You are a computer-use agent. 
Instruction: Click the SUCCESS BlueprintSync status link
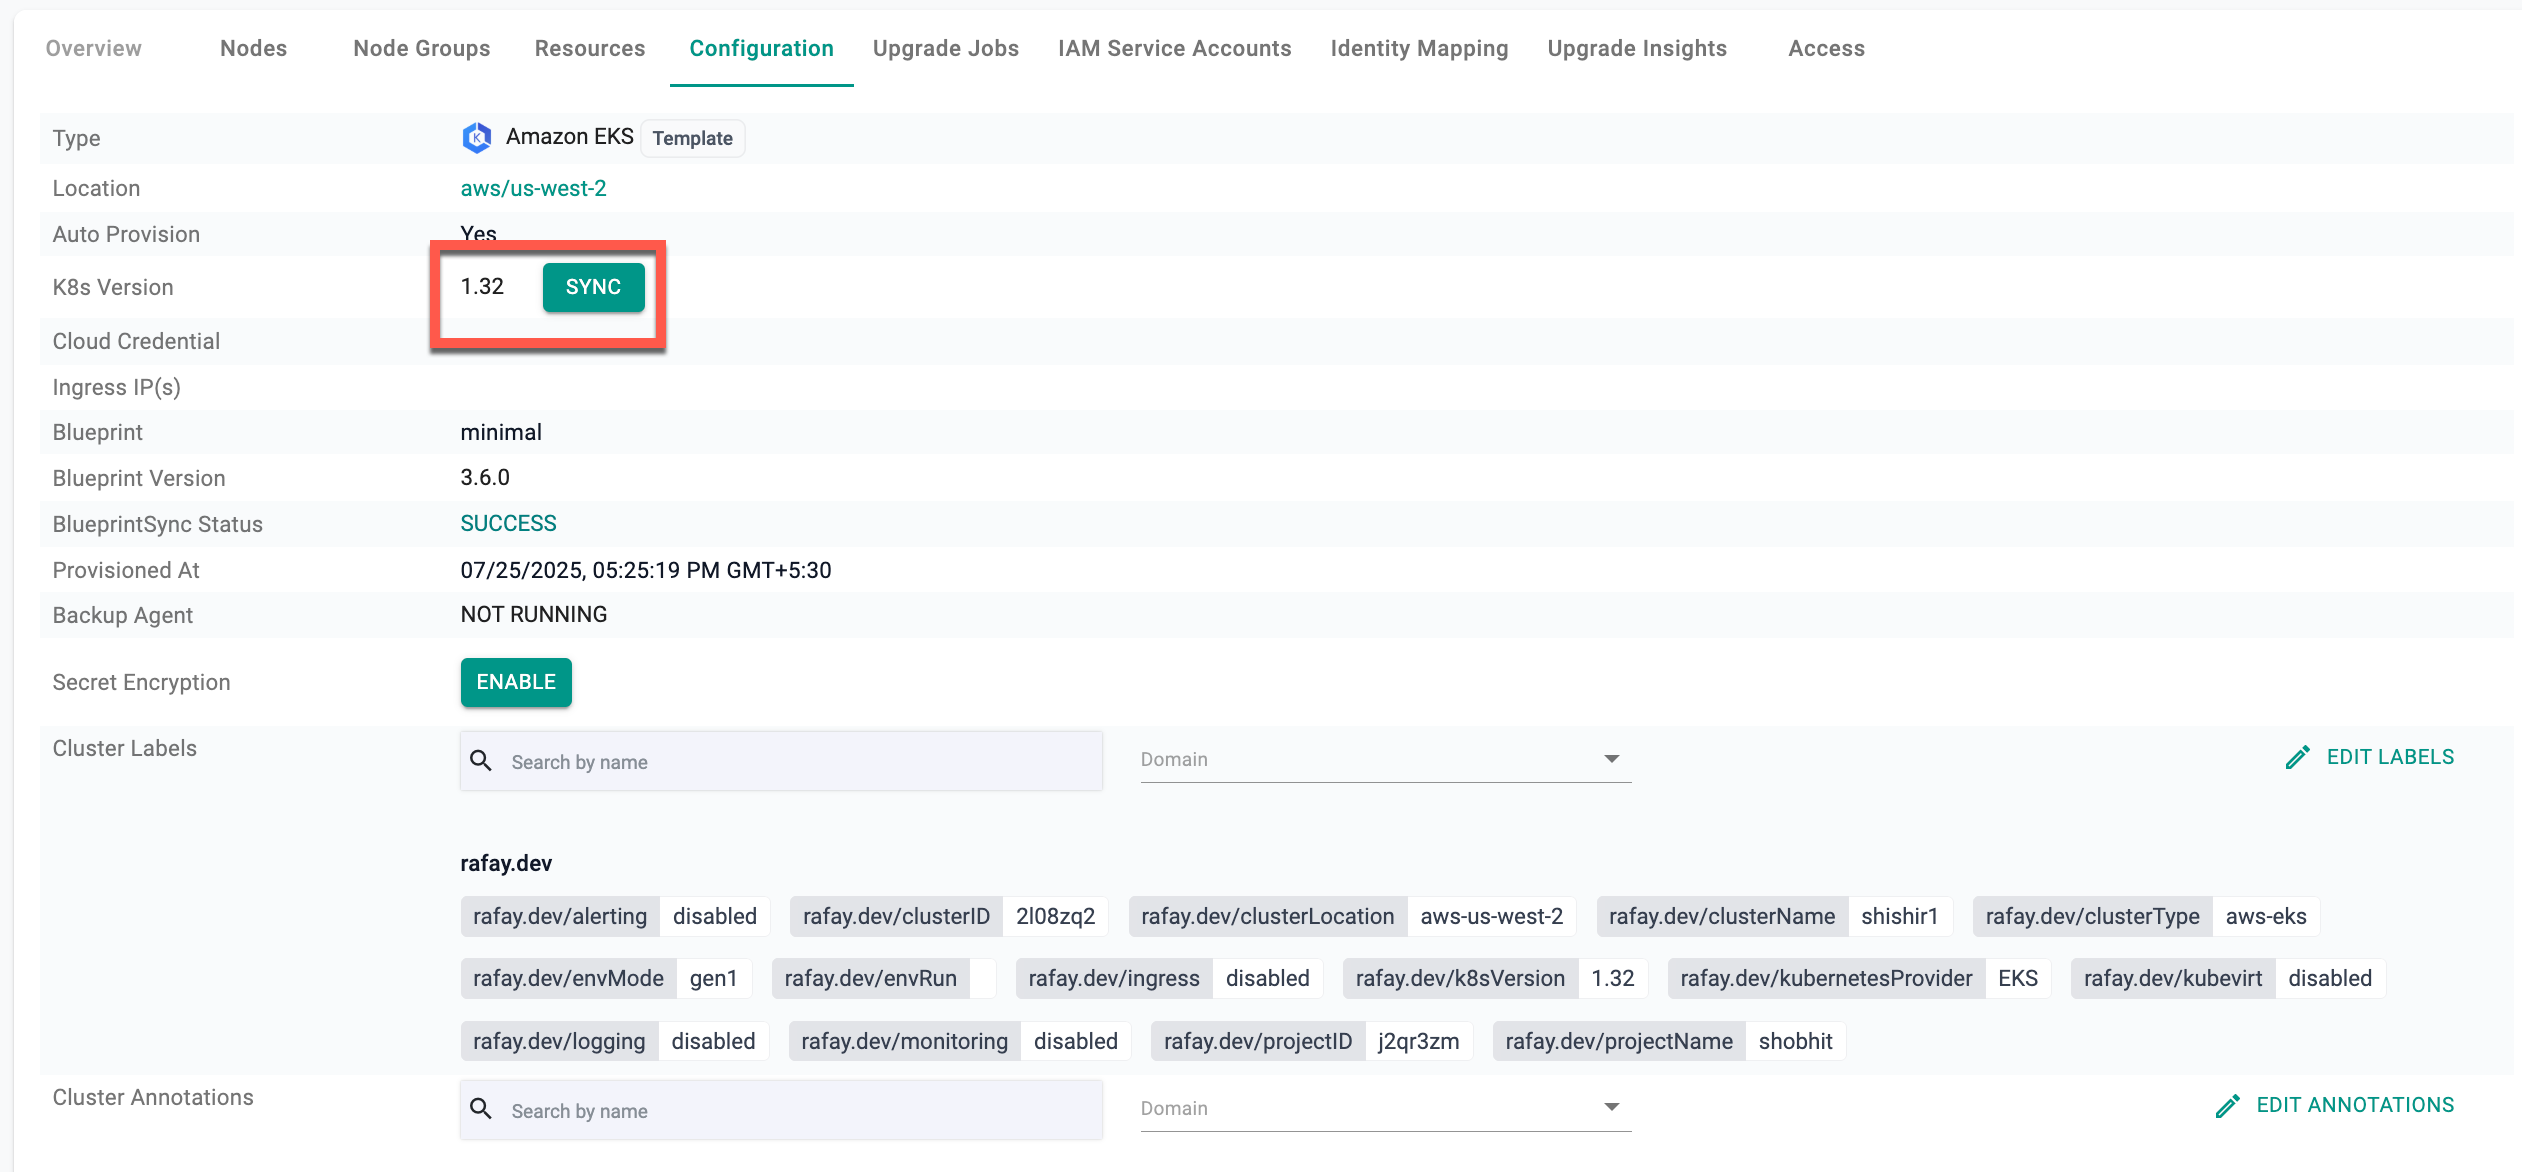coord(509,523)
